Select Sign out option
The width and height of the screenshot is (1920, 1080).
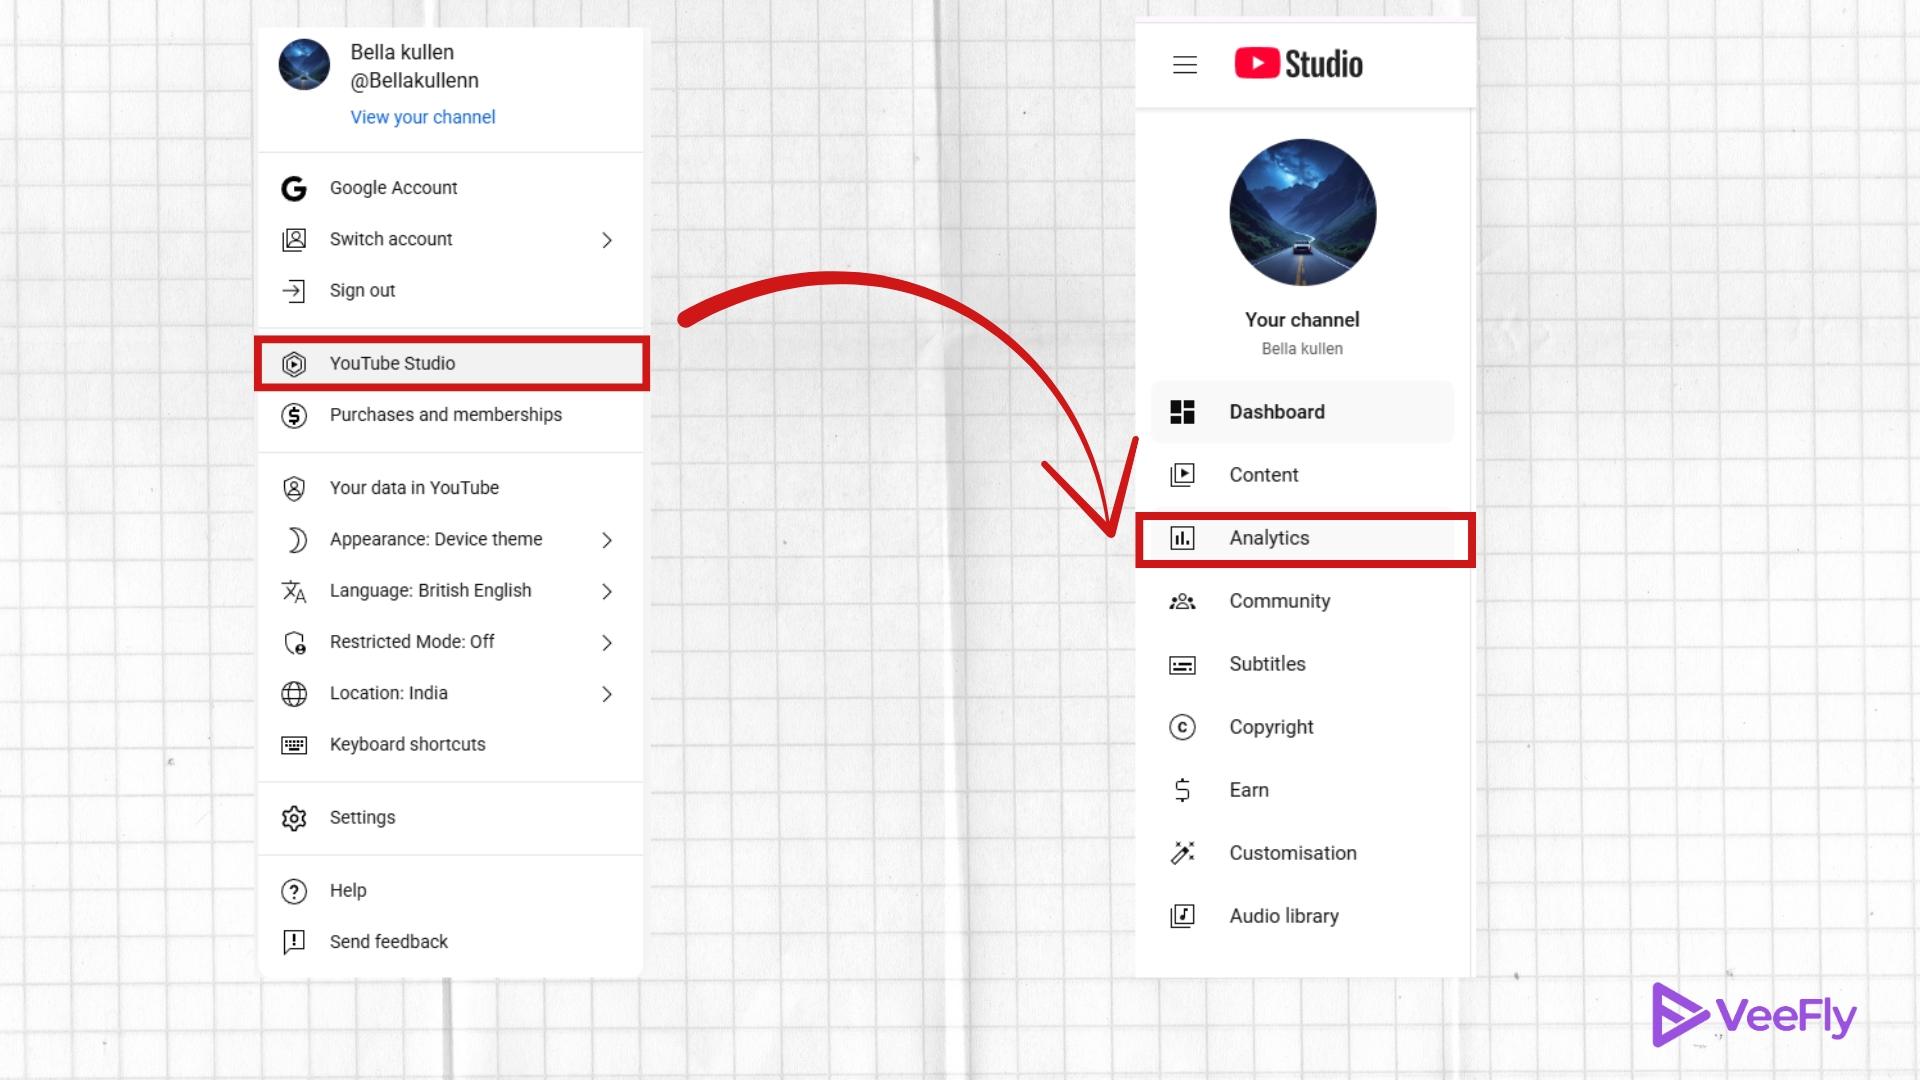point(361,291)
